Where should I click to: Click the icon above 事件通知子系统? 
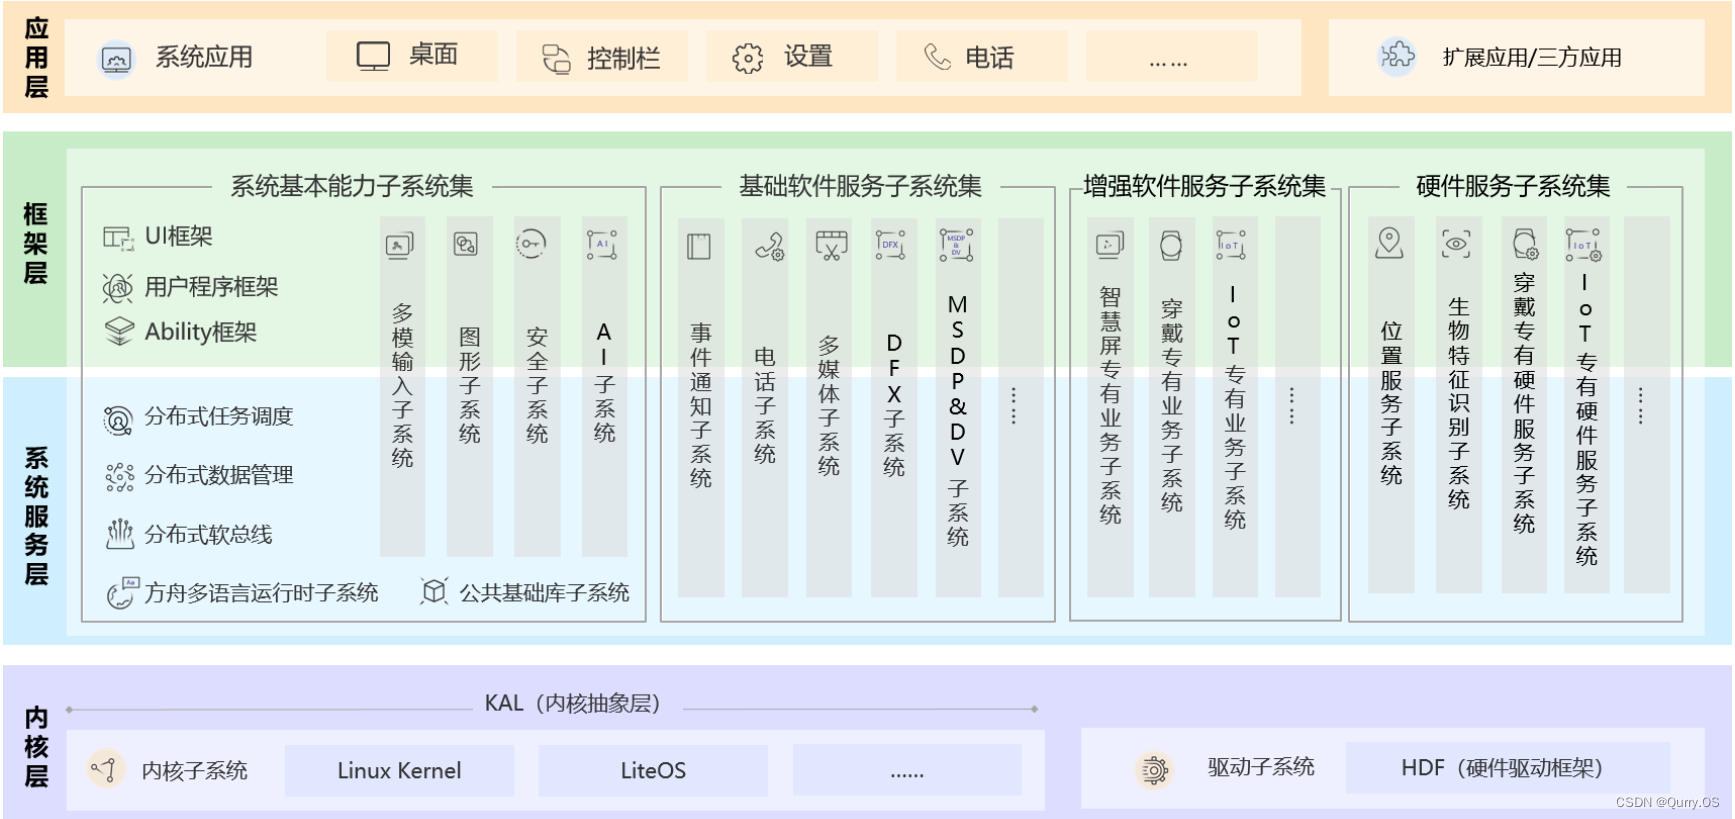tap(699, 246)
